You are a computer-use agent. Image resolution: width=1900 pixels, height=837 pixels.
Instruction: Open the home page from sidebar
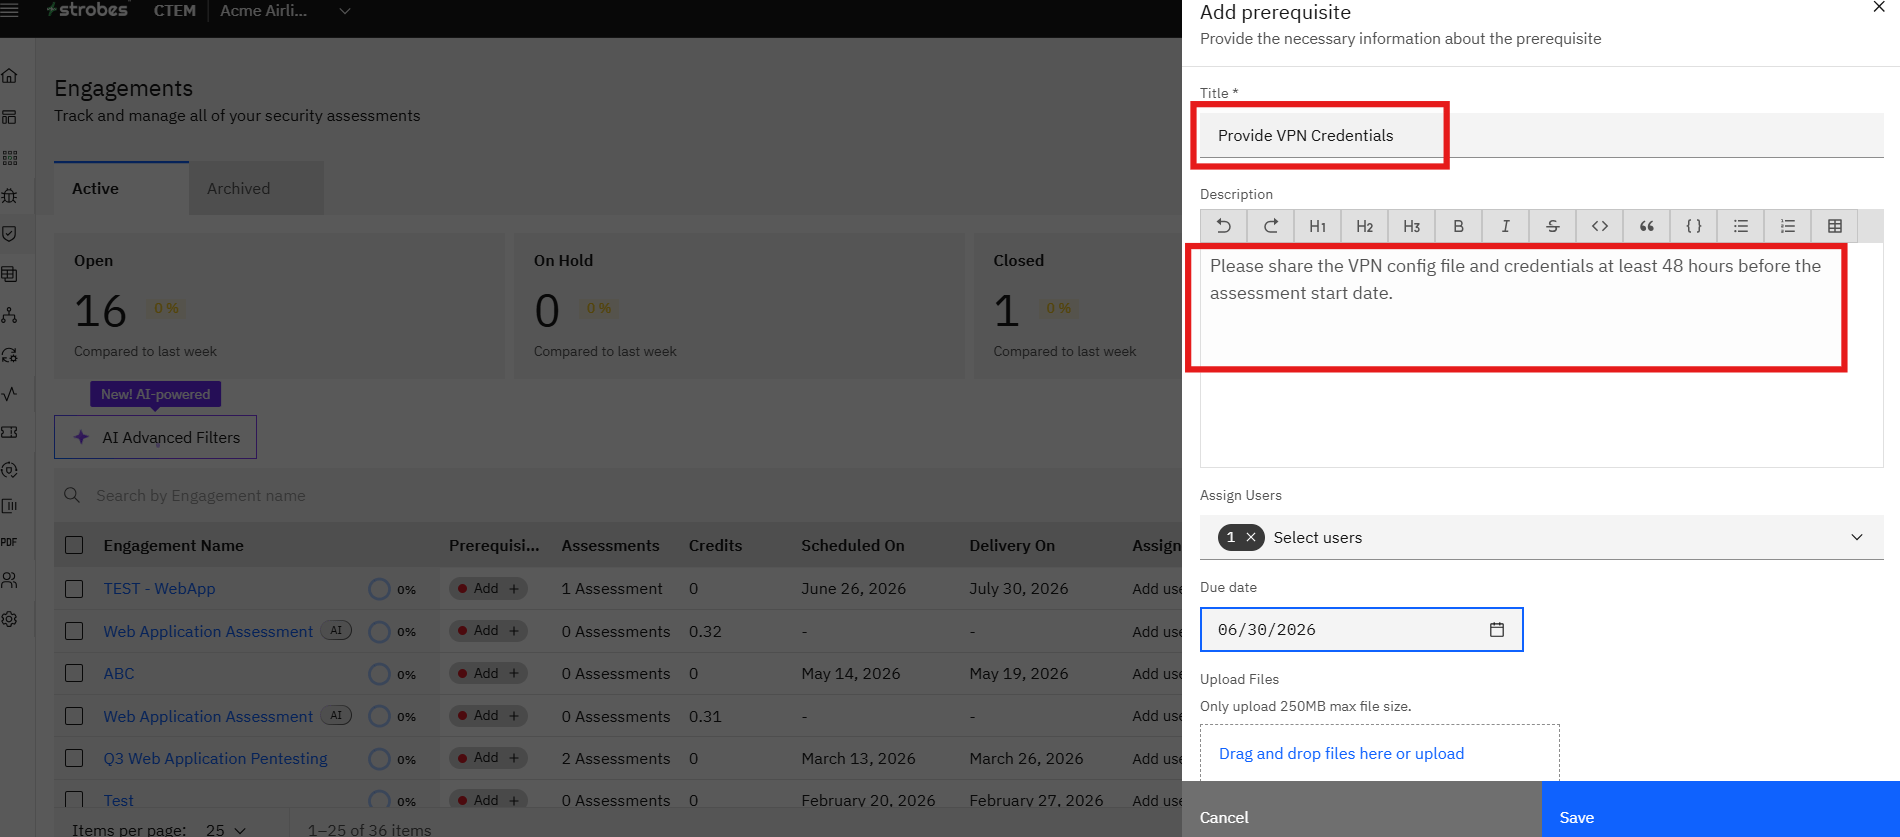[x=10, y=76]
